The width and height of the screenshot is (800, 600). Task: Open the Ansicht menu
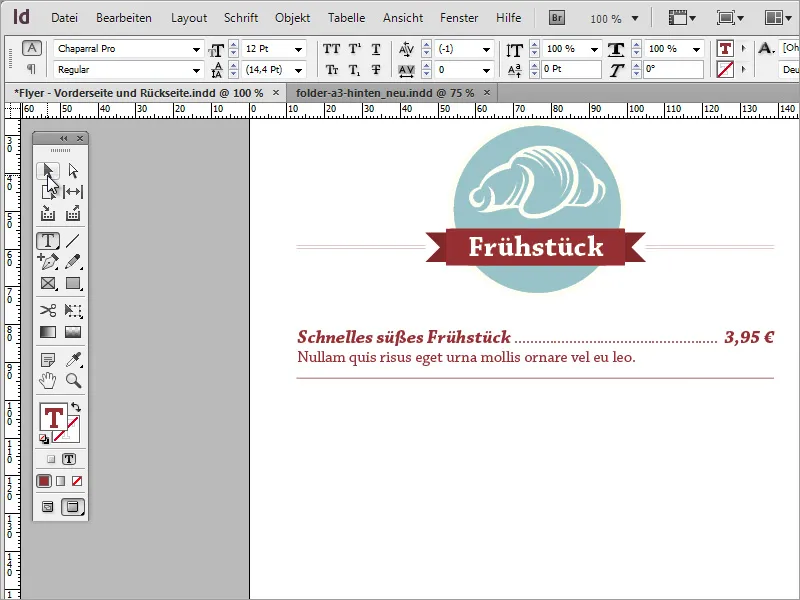[x=403, y=18]
